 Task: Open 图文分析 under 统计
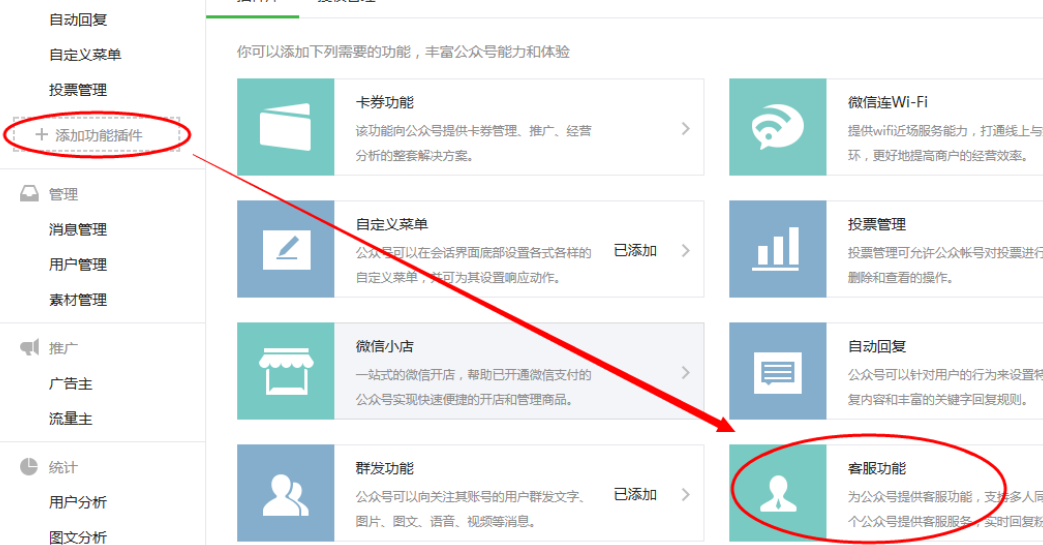(78, 536)
